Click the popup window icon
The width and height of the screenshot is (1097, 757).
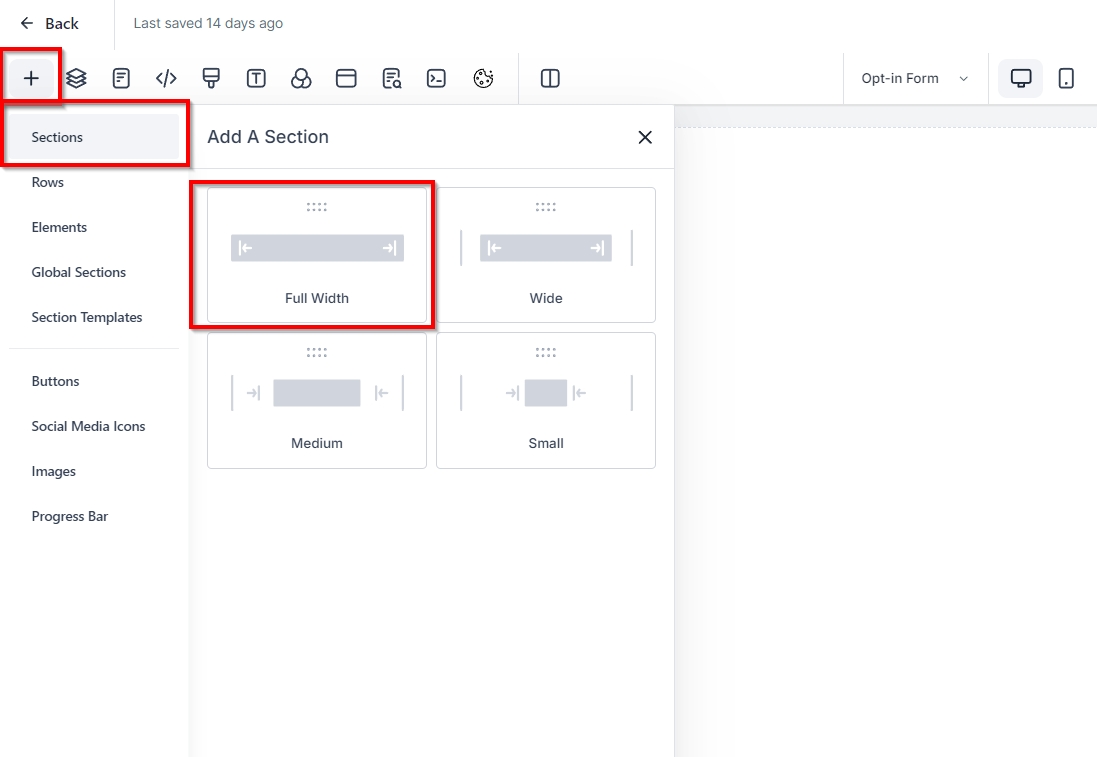(x=346, y=78)
